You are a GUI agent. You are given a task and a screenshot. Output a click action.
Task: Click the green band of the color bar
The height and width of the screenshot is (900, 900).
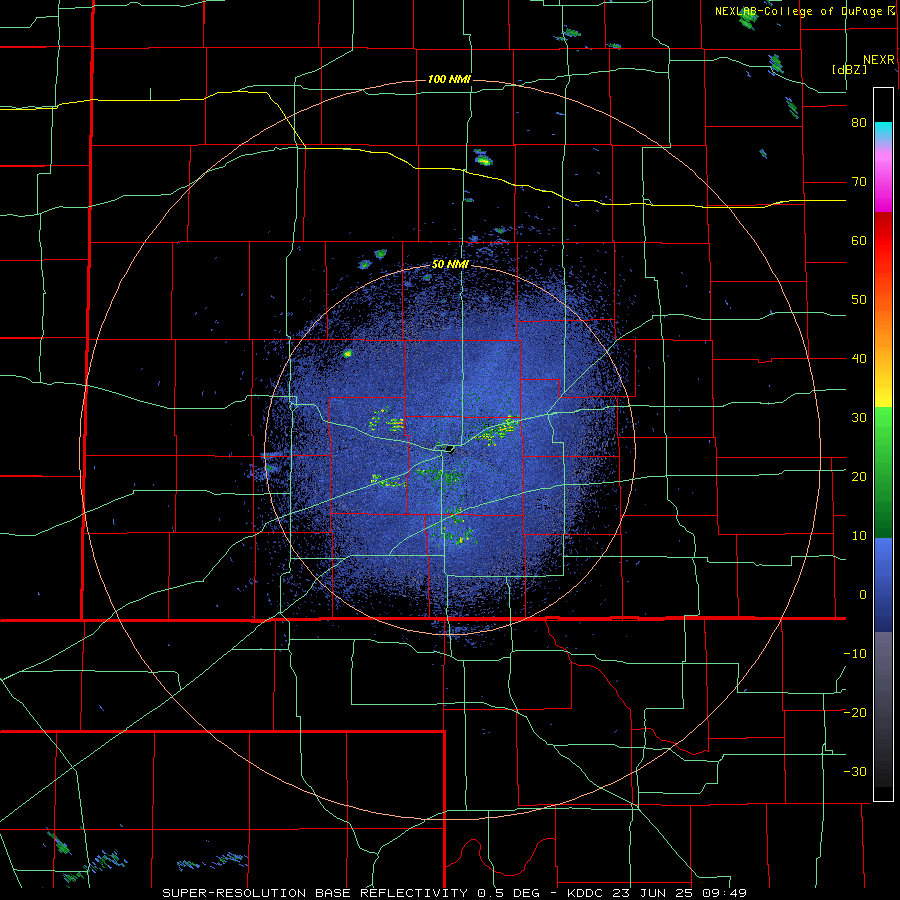tap(883, 472)
